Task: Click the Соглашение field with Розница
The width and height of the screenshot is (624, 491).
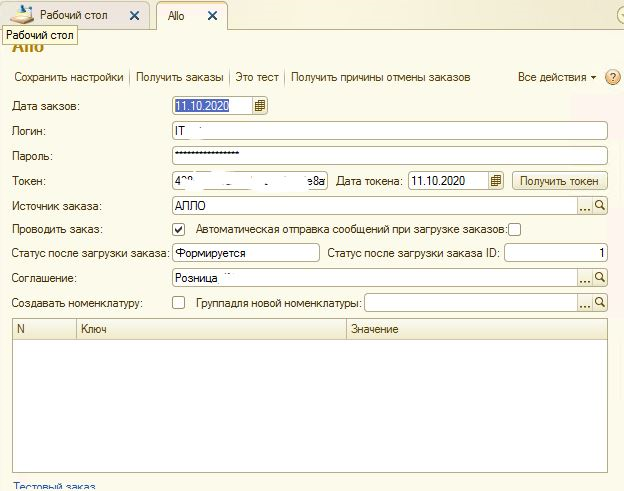Action: [x=375, y=278]
